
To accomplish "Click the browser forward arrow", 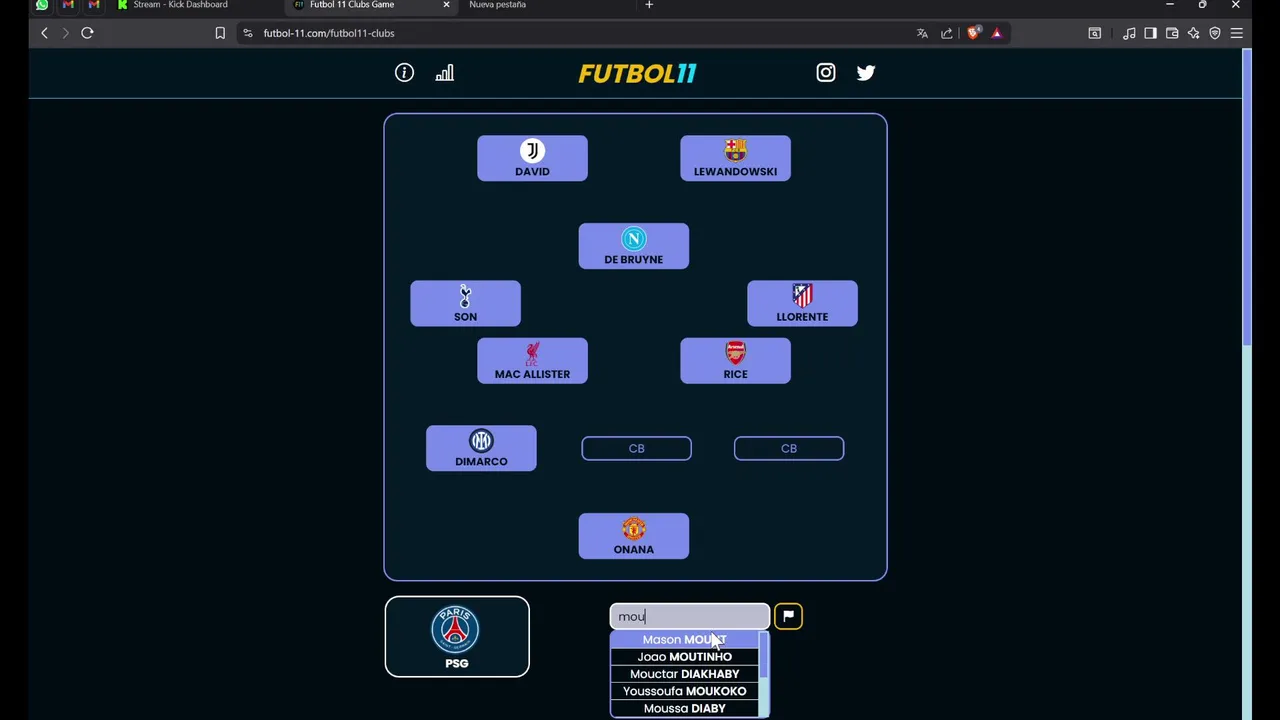I will click(x=65, y=33).
